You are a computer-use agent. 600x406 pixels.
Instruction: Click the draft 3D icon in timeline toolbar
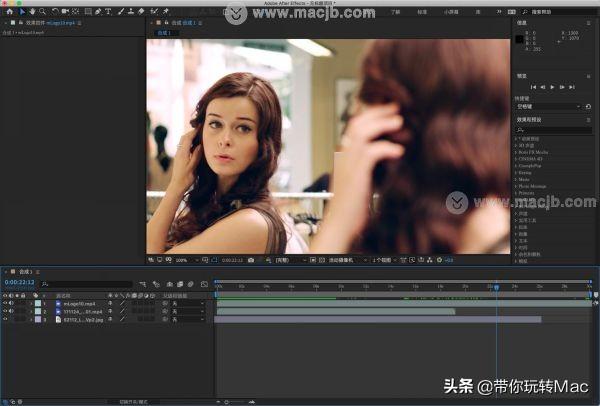[156, 284]
